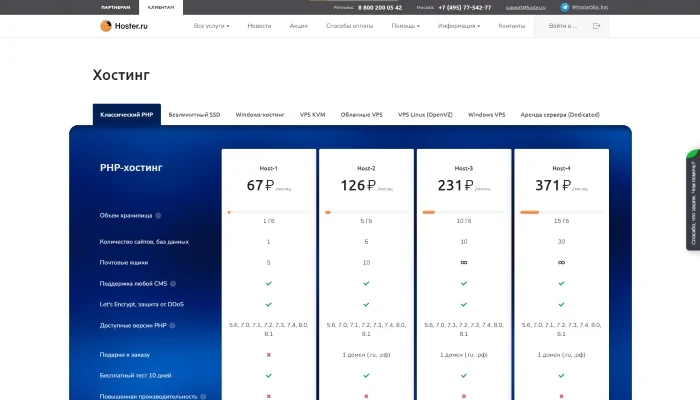Click the Host-1 PHP versions list

click(x=269, y=329)
